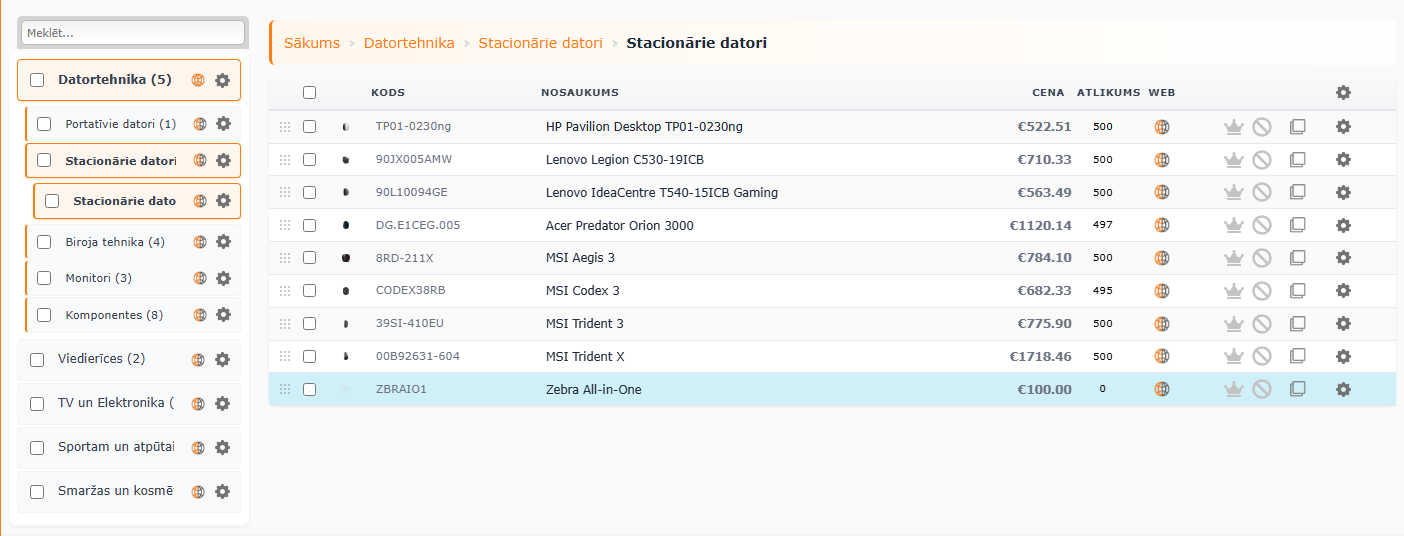The width and height of the screenshot is (1404, 536).
Task: Click copy icon for Acer Predator Orion 3000
Action: coord(1298,225)
